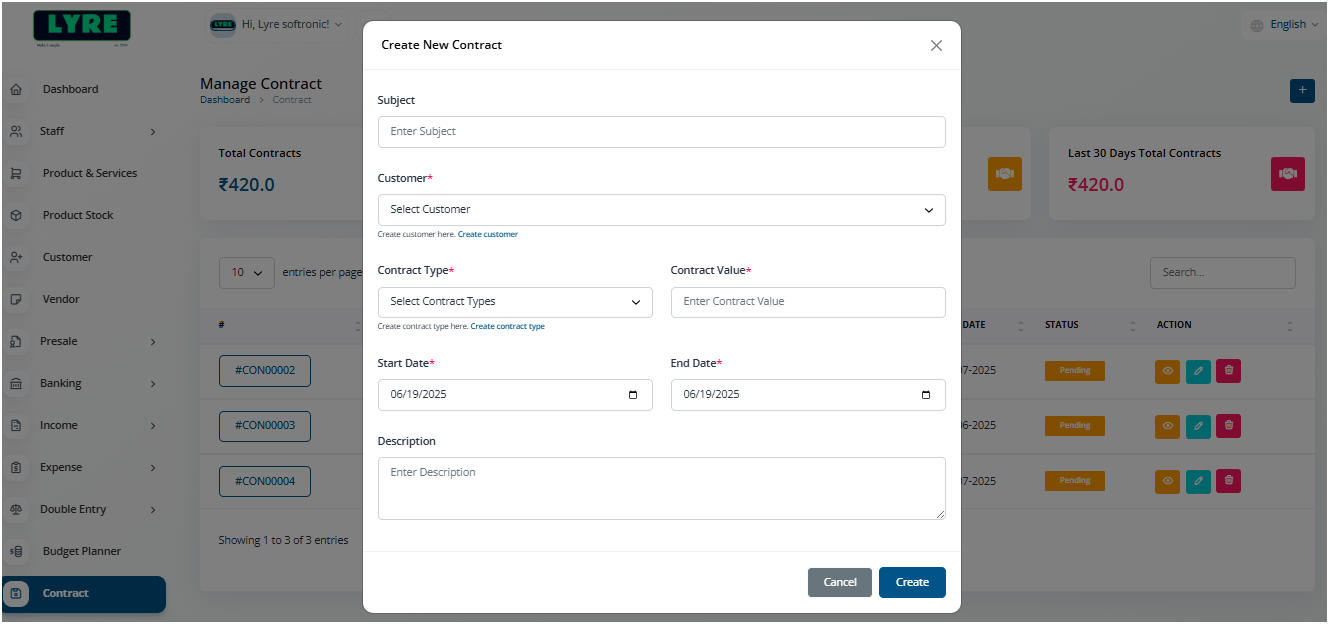Click the Enter Contract Value field
The height and width of the screenshot is (624, 1329).
click(807, 302)
